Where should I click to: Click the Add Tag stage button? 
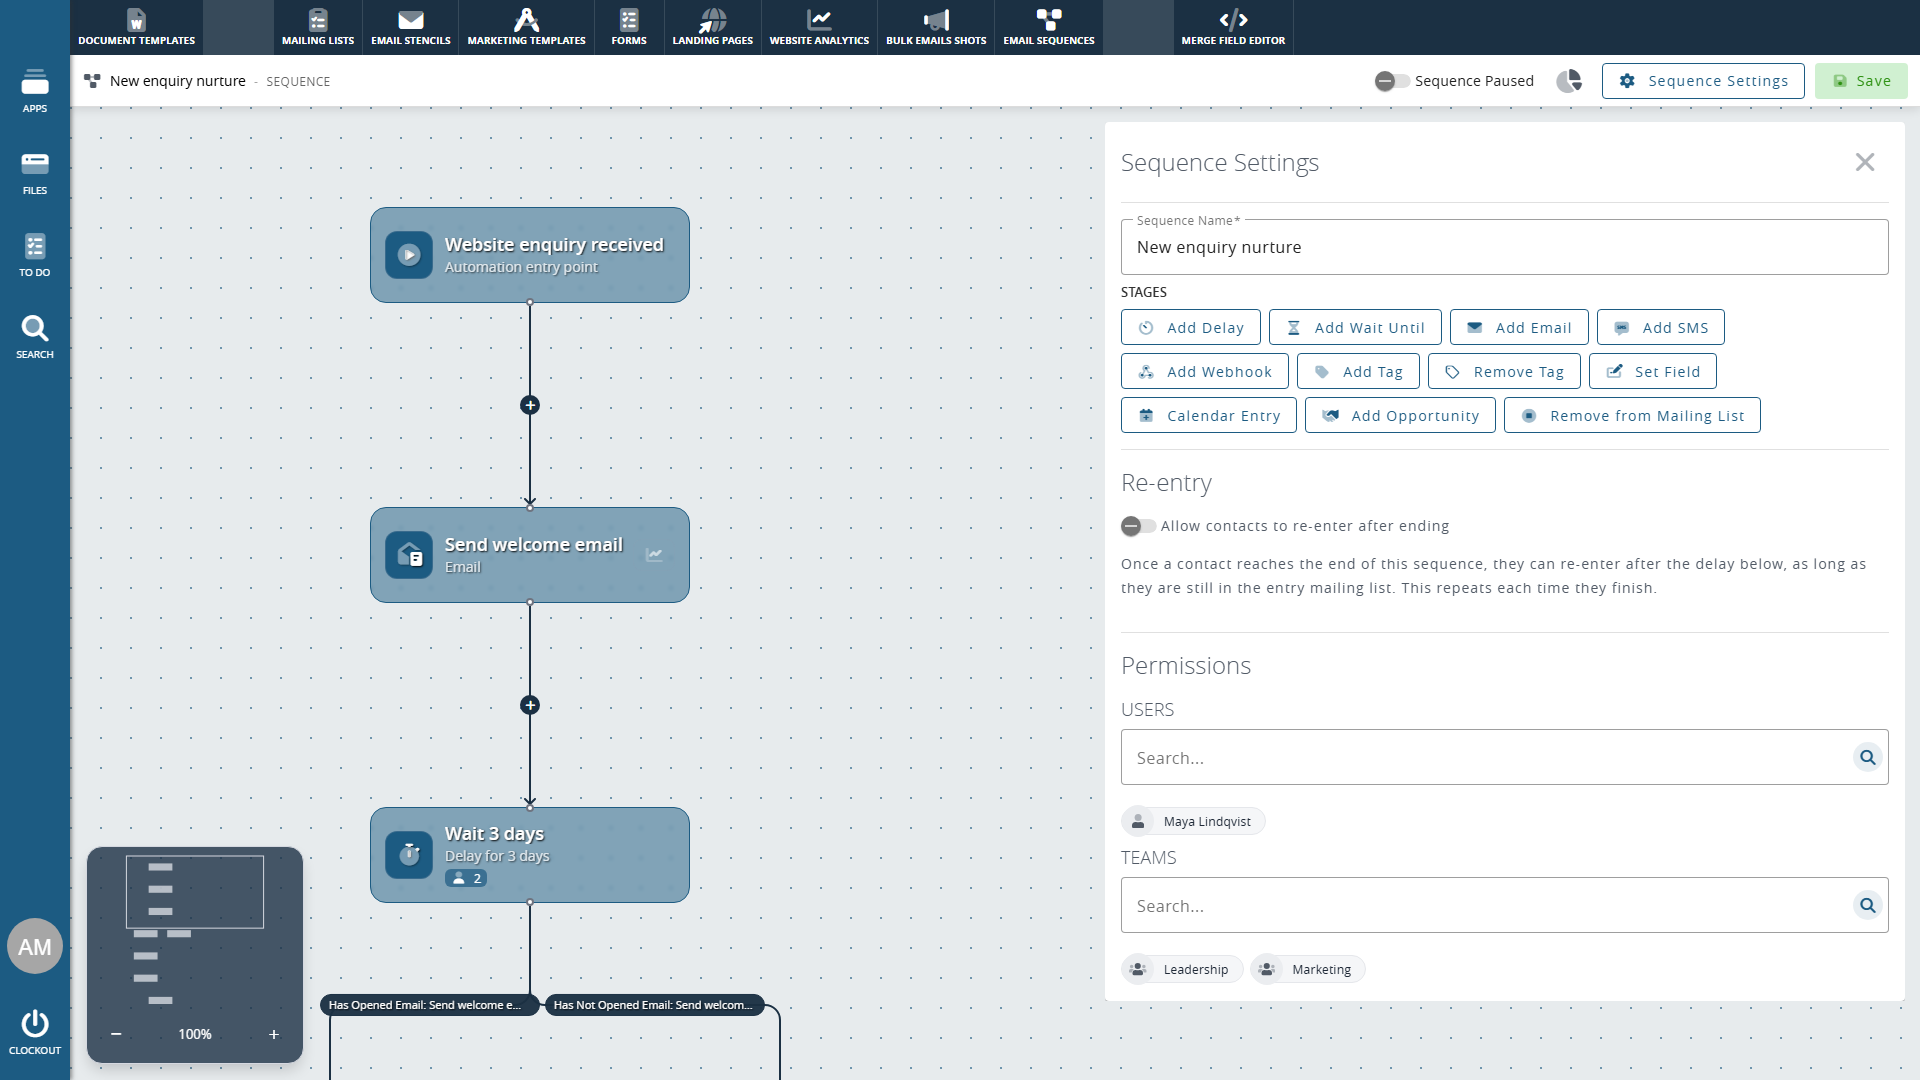(1358, 371)
